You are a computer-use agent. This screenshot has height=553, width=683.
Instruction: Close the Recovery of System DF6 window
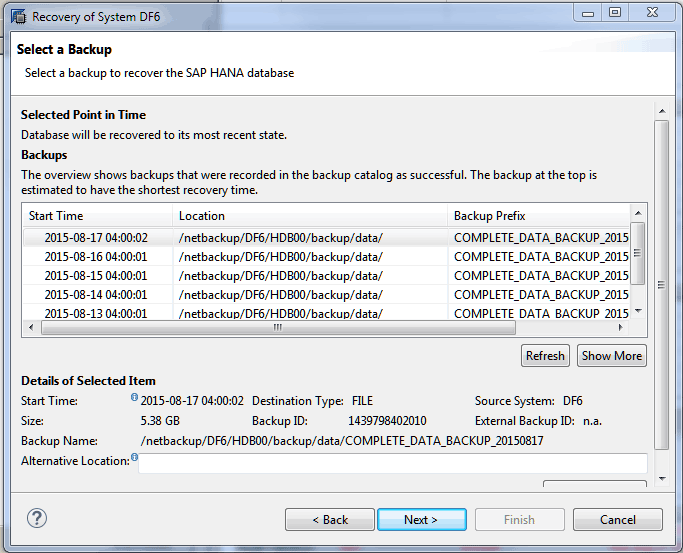652,13
